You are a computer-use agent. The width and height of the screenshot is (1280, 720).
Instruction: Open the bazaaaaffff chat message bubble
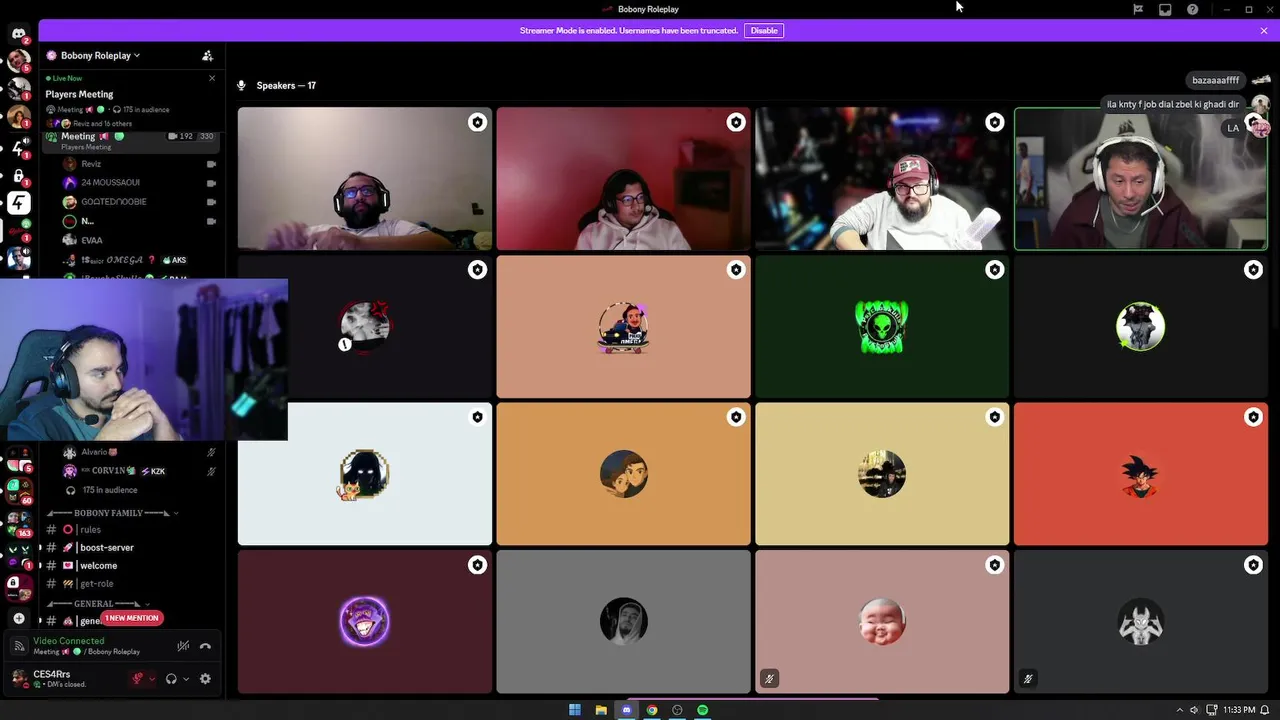(1215, 80)
